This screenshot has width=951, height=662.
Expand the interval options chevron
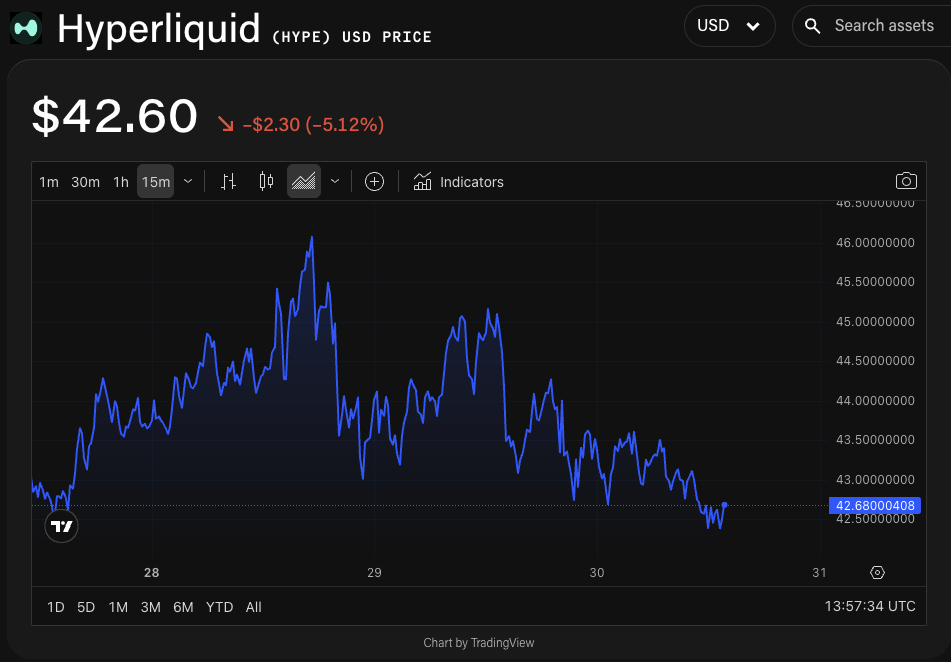187,181
